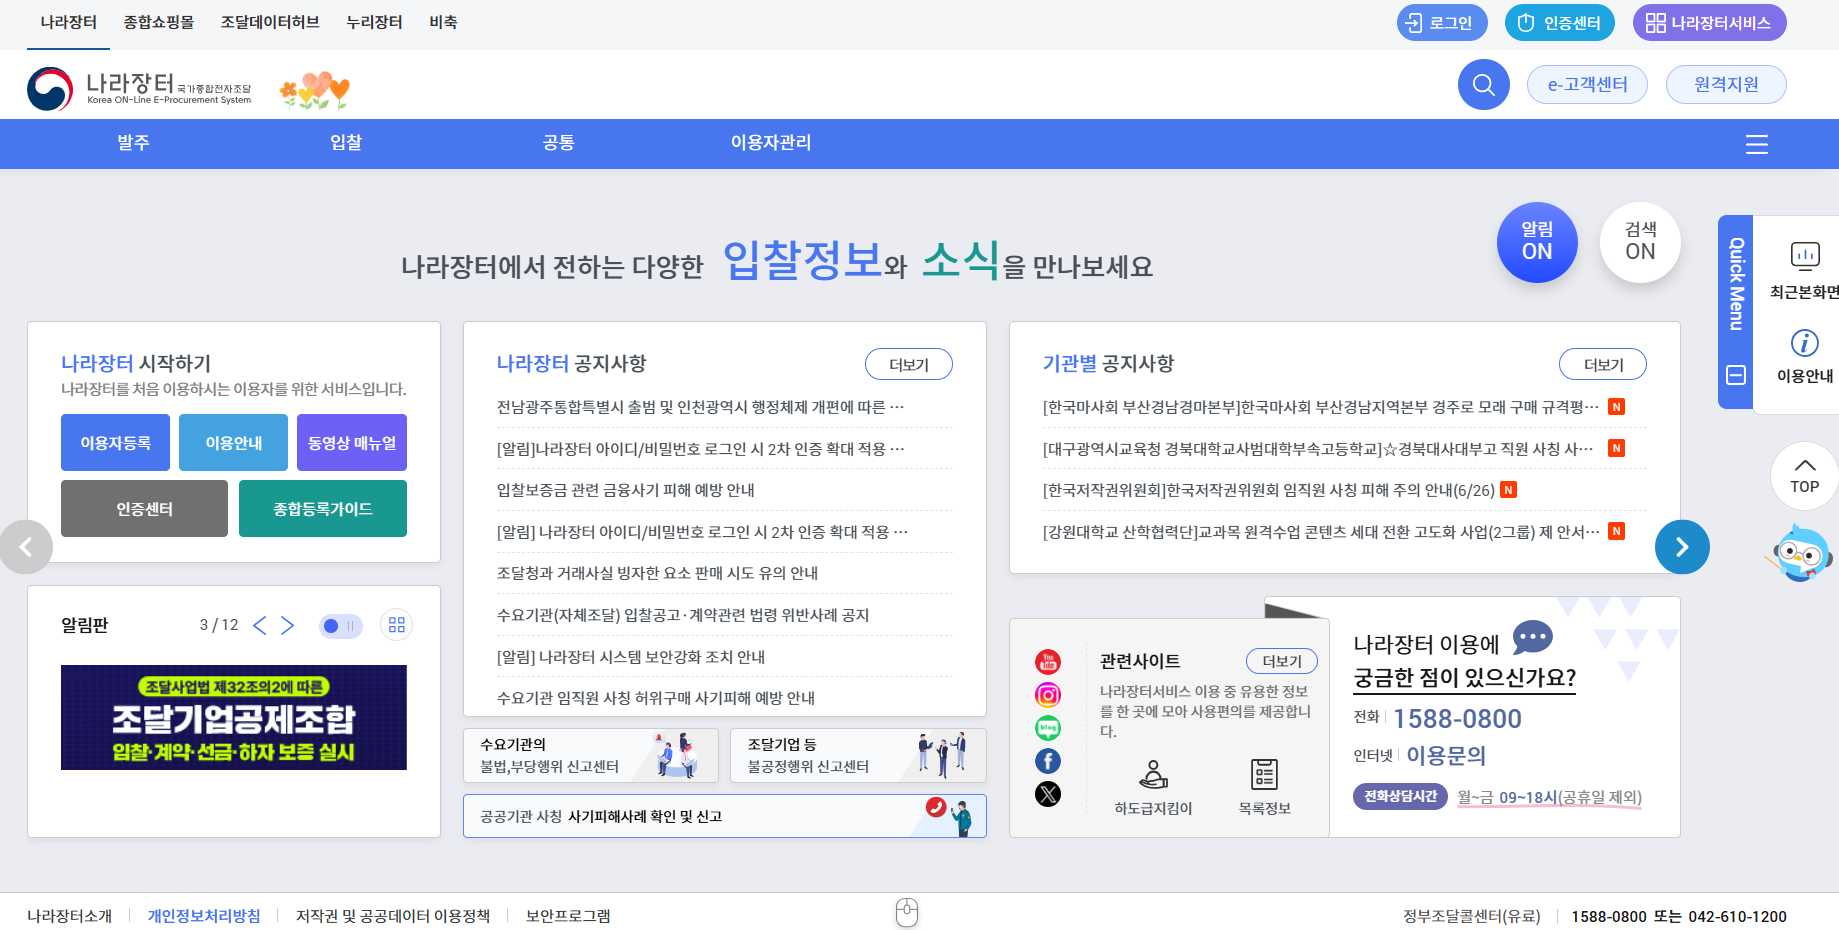Click the 이용자등록 button

coord(115,442)
